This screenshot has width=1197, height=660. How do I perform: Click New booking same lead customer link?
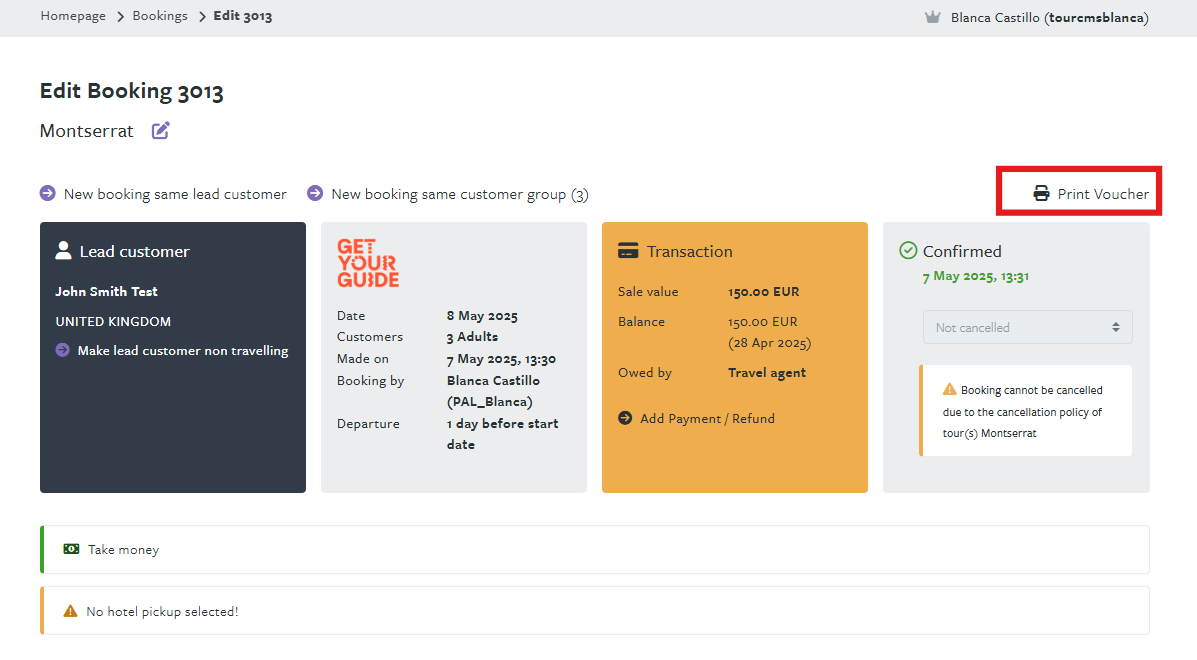click(x=175, y=194)
